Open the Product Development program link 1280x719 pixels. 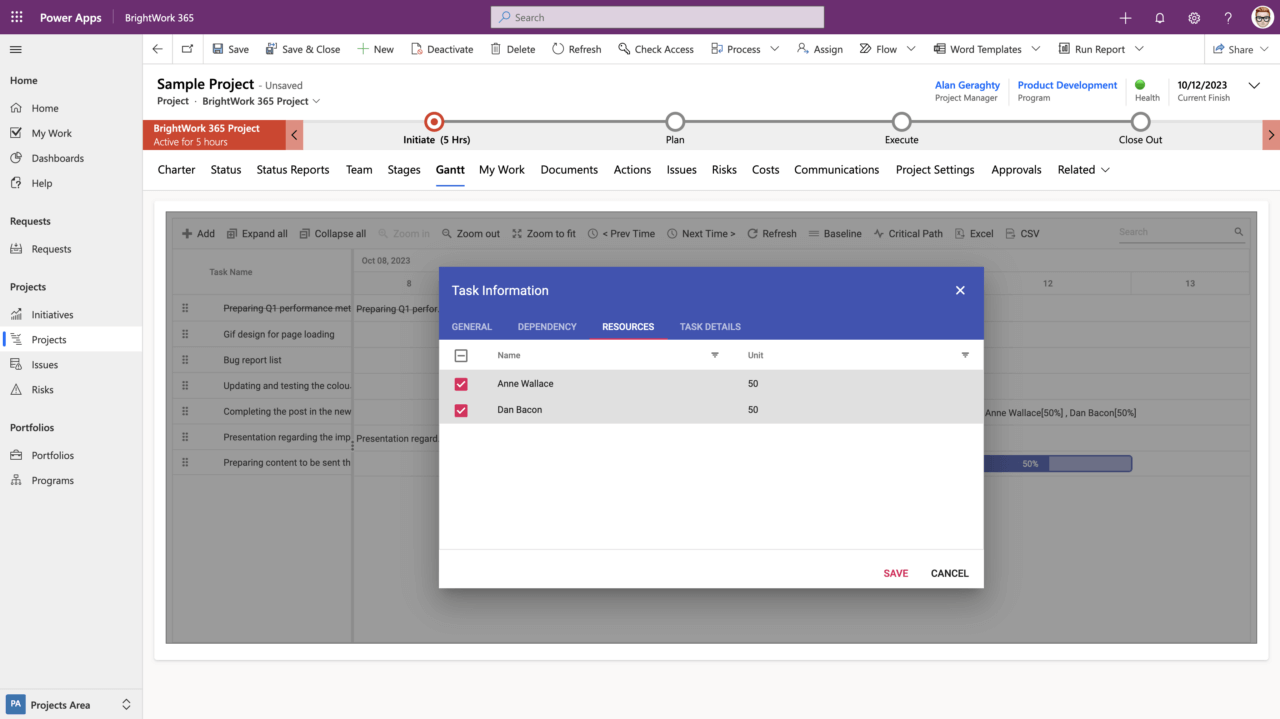(1066, 85)
